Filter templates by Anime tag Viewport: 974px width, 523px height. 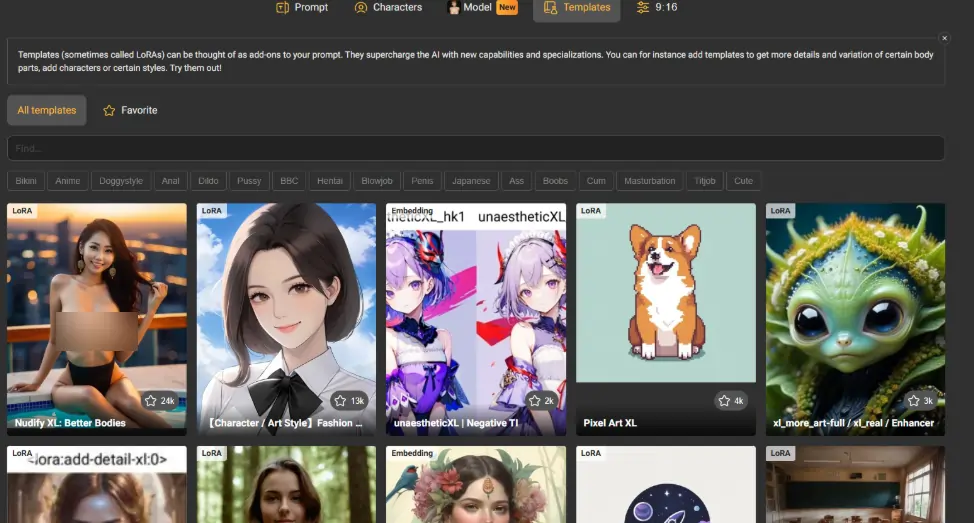[x=68, y=181]
